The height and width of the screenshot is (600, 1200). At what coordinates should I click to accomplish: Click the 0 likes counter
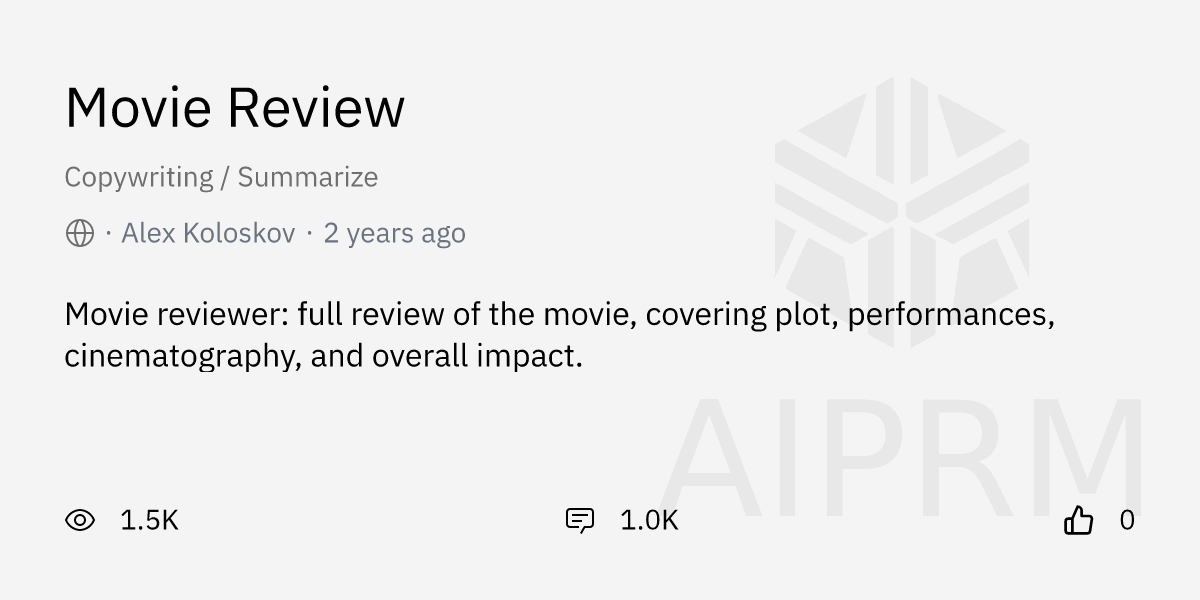click(1127, 520)
